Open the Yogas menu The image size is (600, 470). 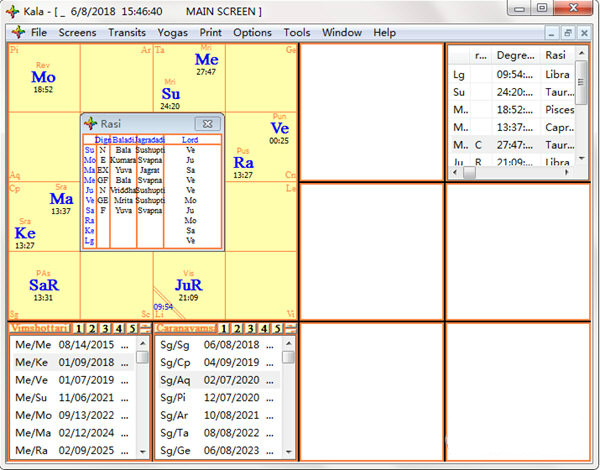click(172, 32)
